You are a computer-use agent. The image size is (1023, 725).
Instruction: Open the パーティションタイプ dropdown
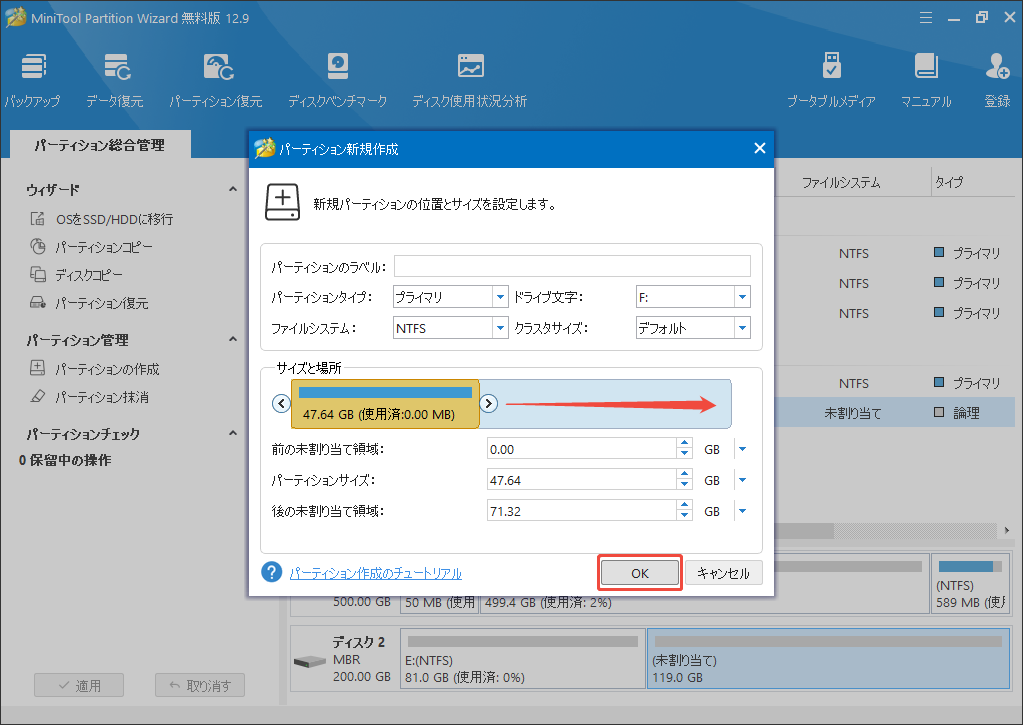500,297
